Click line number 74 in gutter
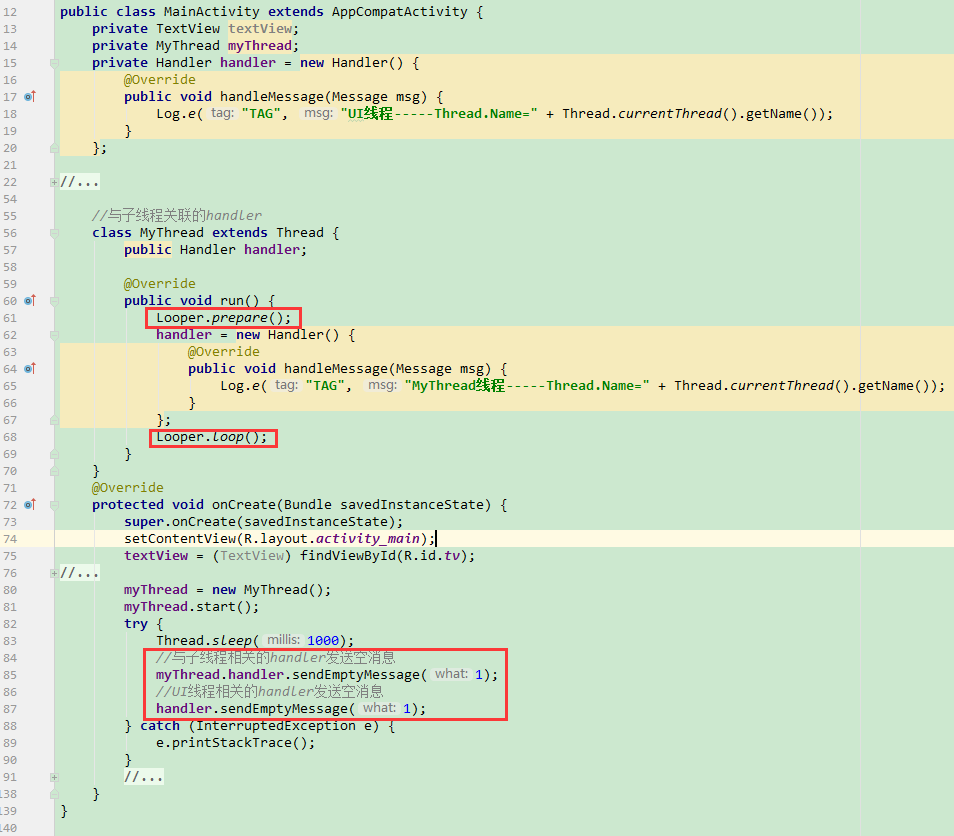This screenshot has width=954, height=836. (10, 538)
